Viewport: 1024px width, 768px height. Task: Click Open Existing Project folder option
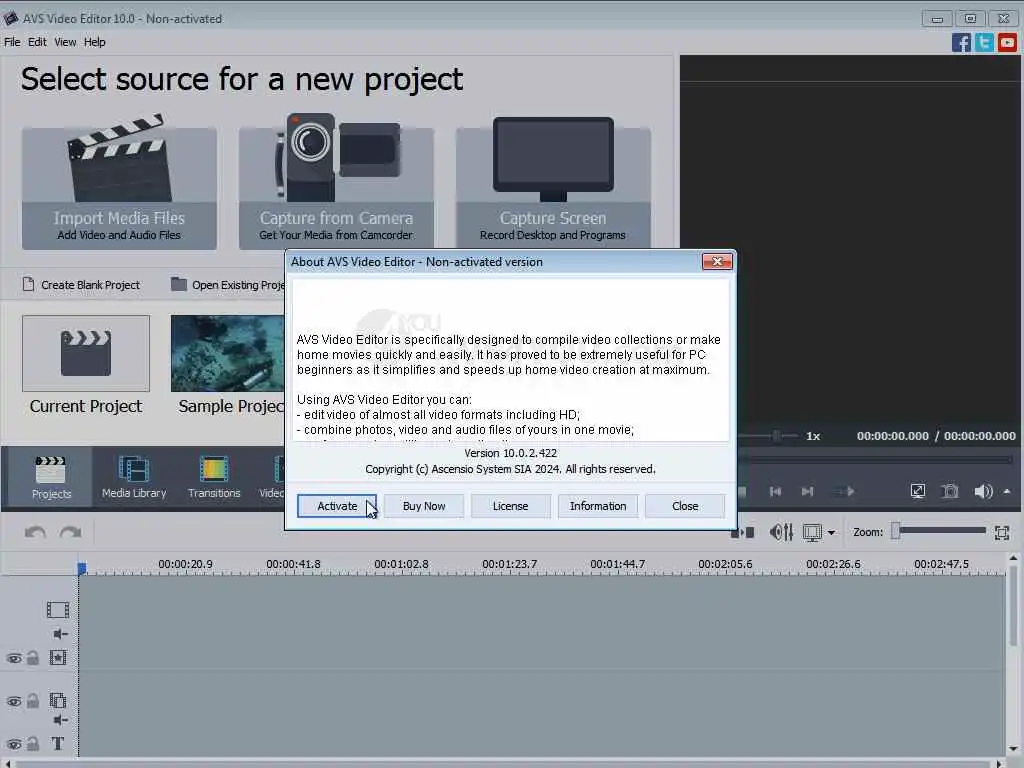pyautogui.click(x=228, y=285)
